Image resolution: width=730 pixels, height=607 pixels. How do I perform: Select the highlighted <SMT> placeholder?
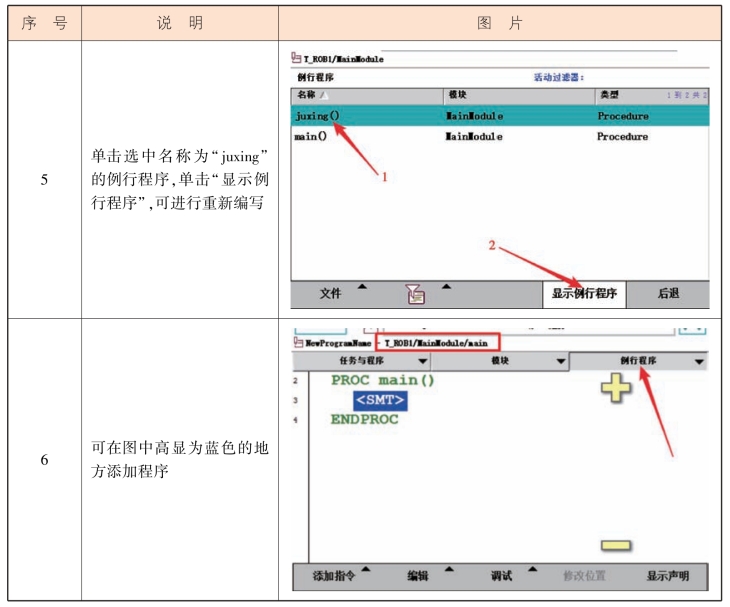pos(380,400)
